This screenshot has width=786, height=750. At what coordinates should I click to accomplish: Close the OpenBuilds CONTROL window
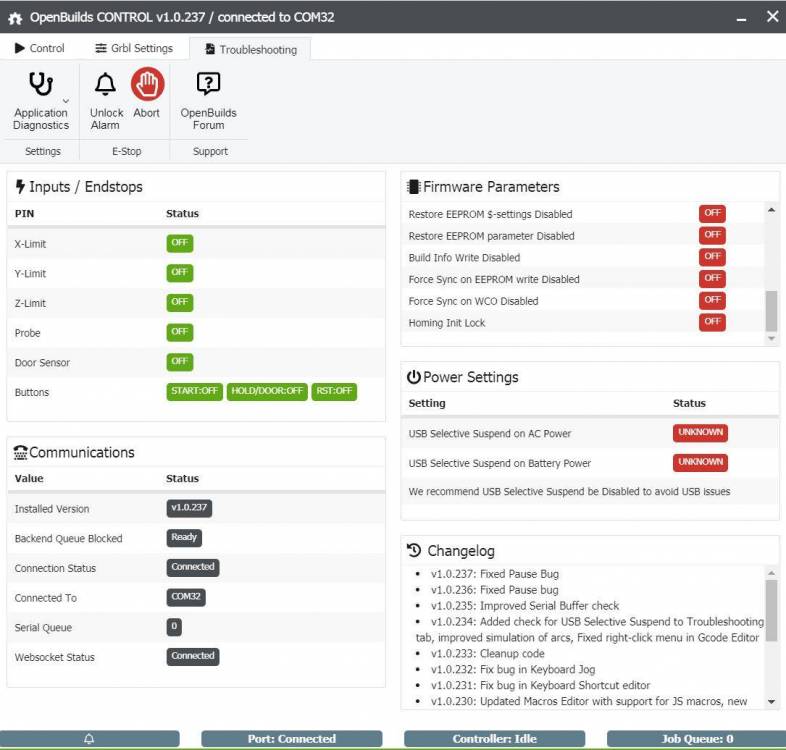pyautogui.click(x=772, y=17)
